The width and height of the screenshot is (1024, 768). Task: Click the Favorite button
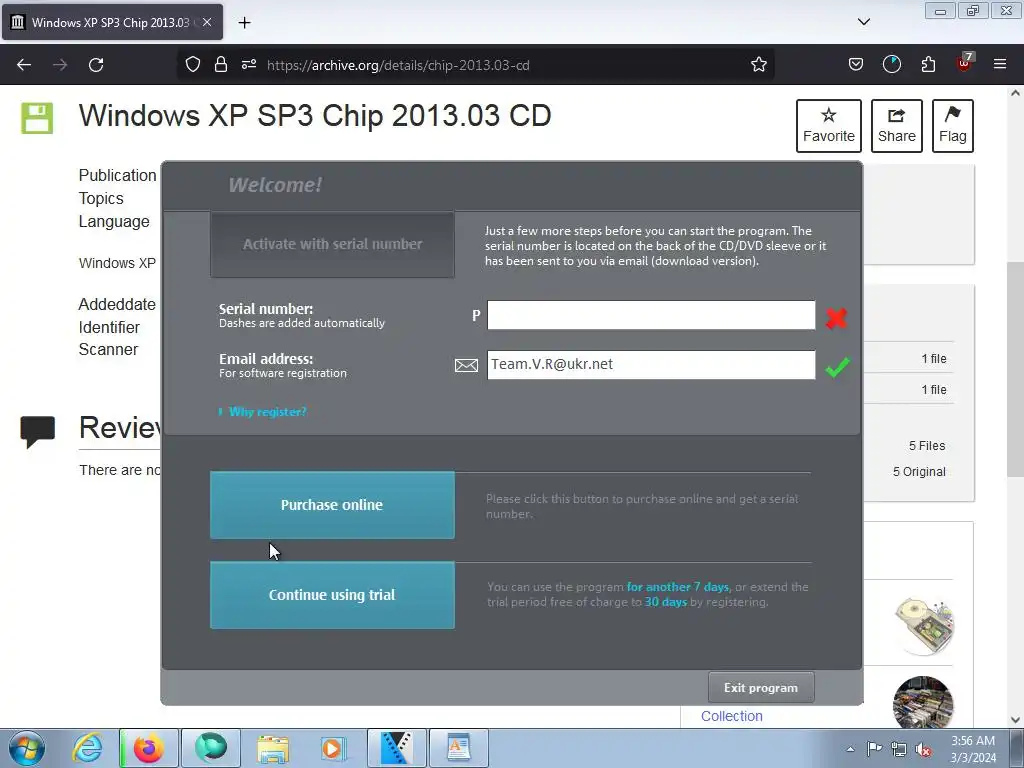click(x=829, y=126)
